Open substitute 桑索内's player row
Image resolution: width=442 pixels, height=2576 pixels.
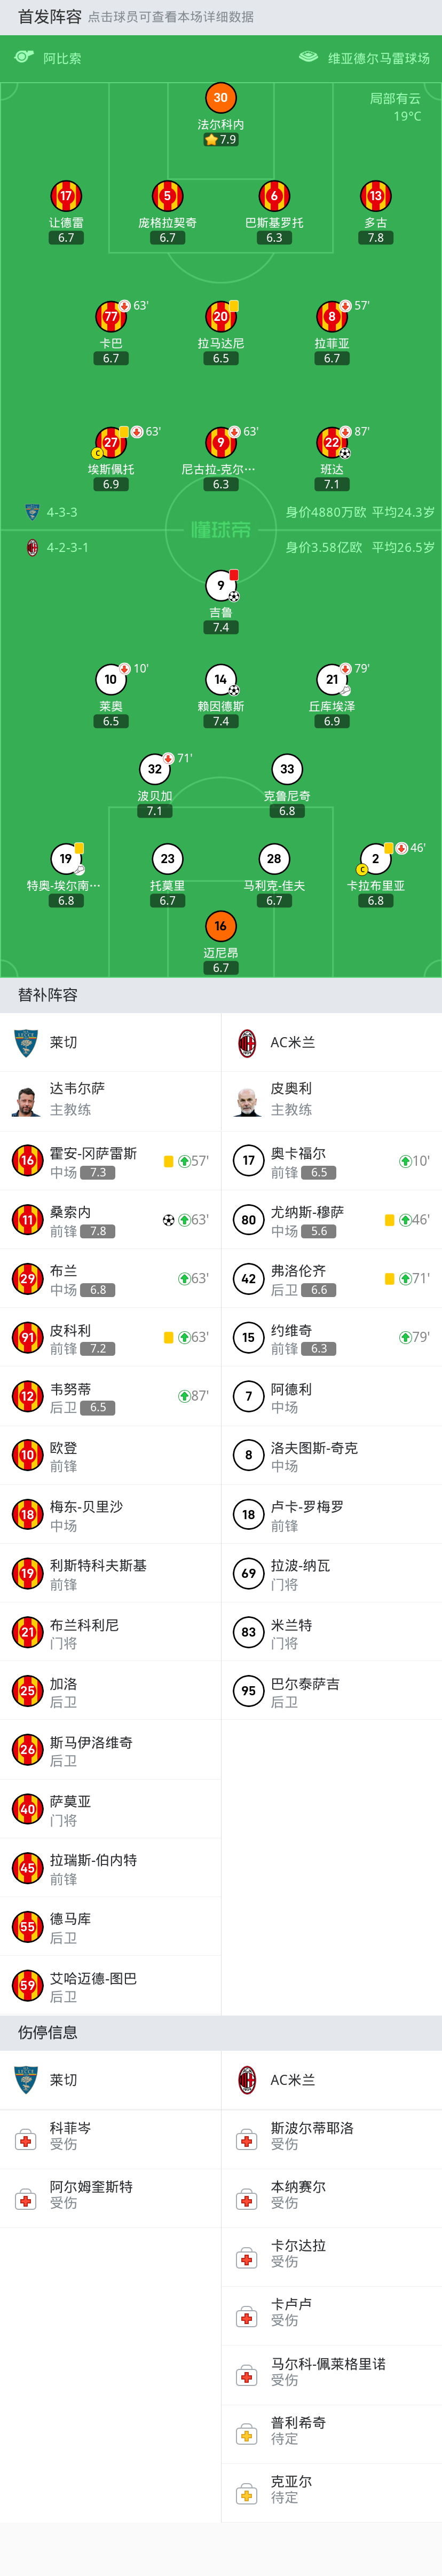click(110, 1219)
